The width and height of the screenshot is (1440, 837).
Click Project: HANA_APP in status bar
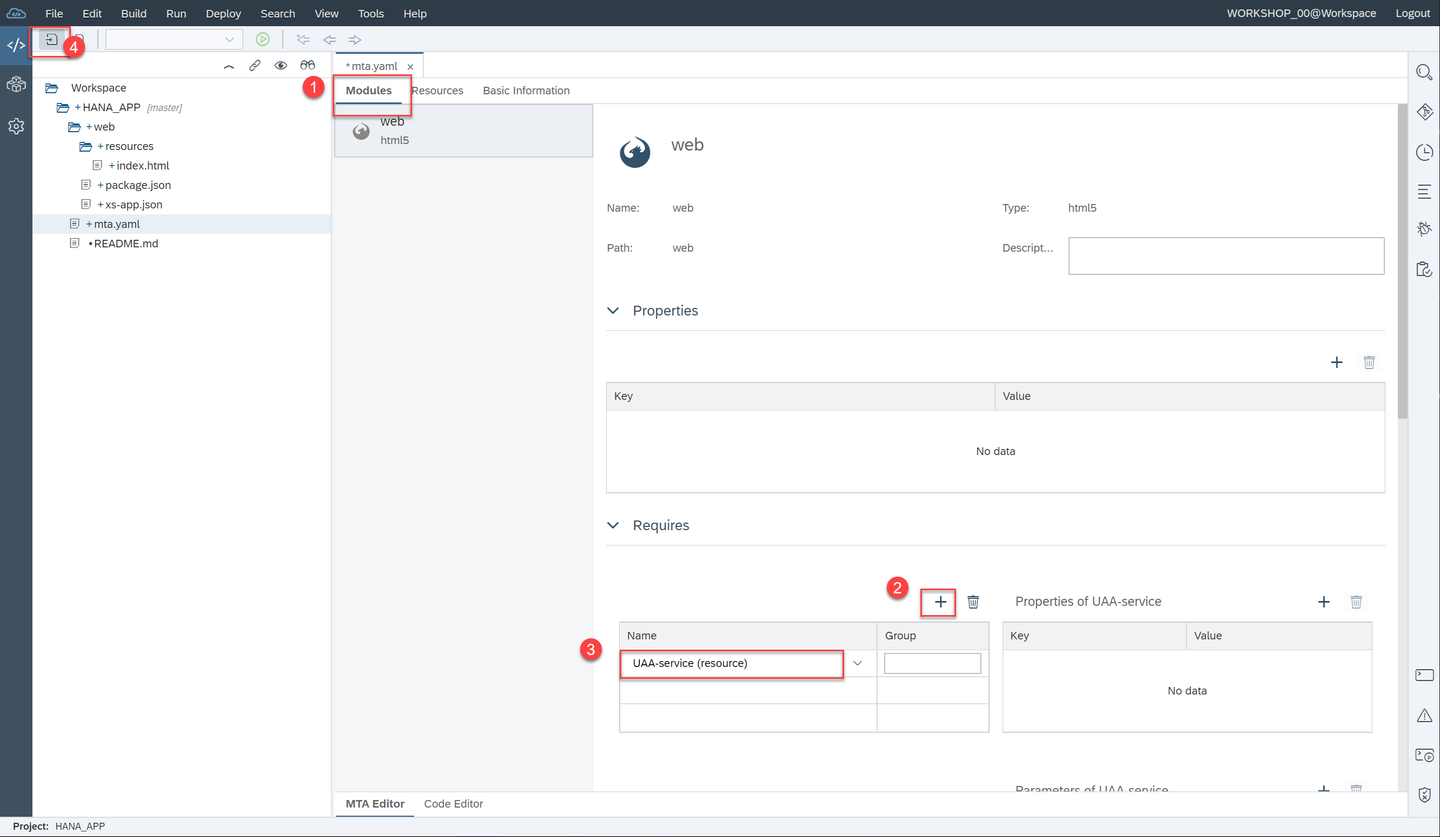coord(59,827)
